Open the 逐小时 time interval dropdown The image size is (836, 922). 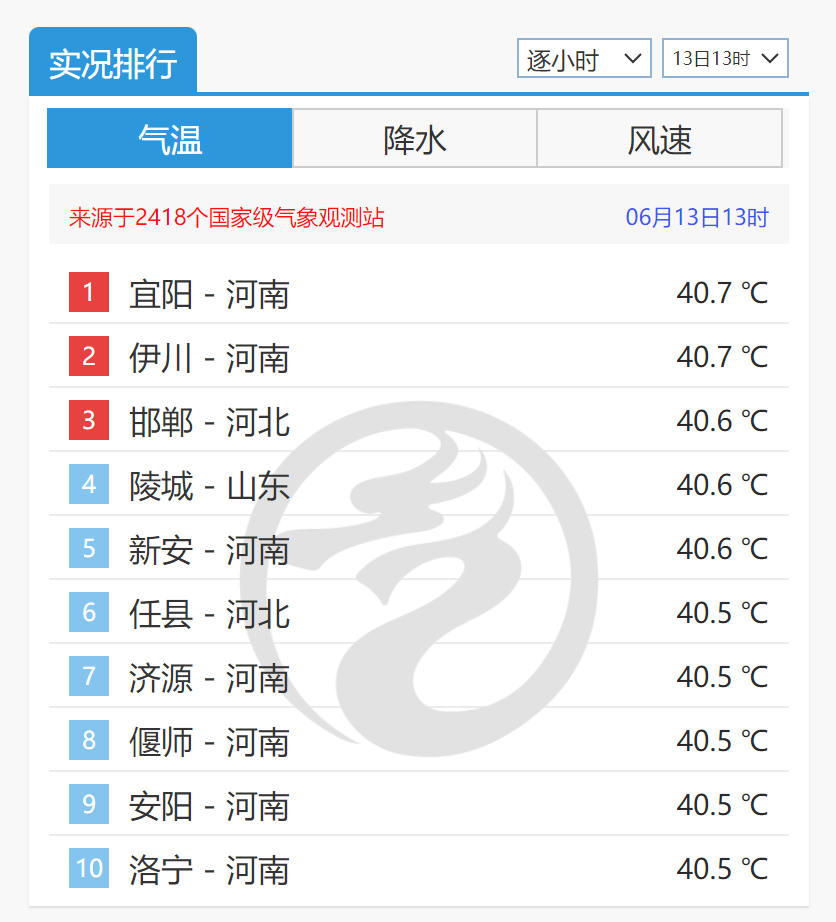tap(584, 58)
